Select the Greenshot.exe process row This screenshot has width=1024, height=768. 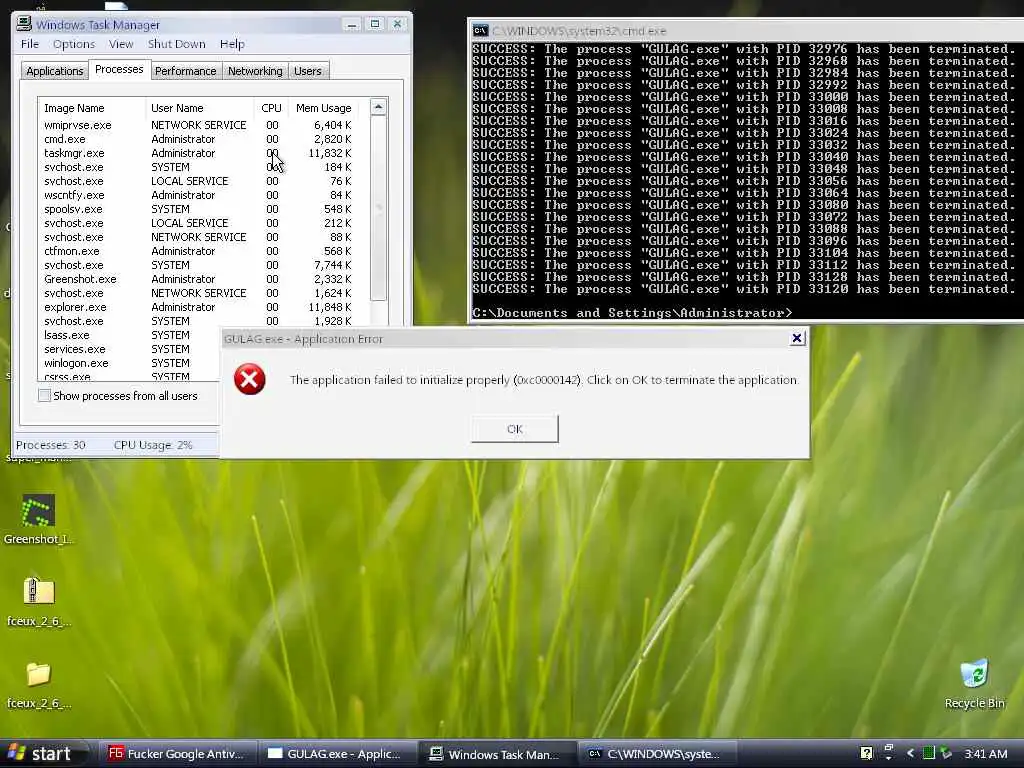198,279
